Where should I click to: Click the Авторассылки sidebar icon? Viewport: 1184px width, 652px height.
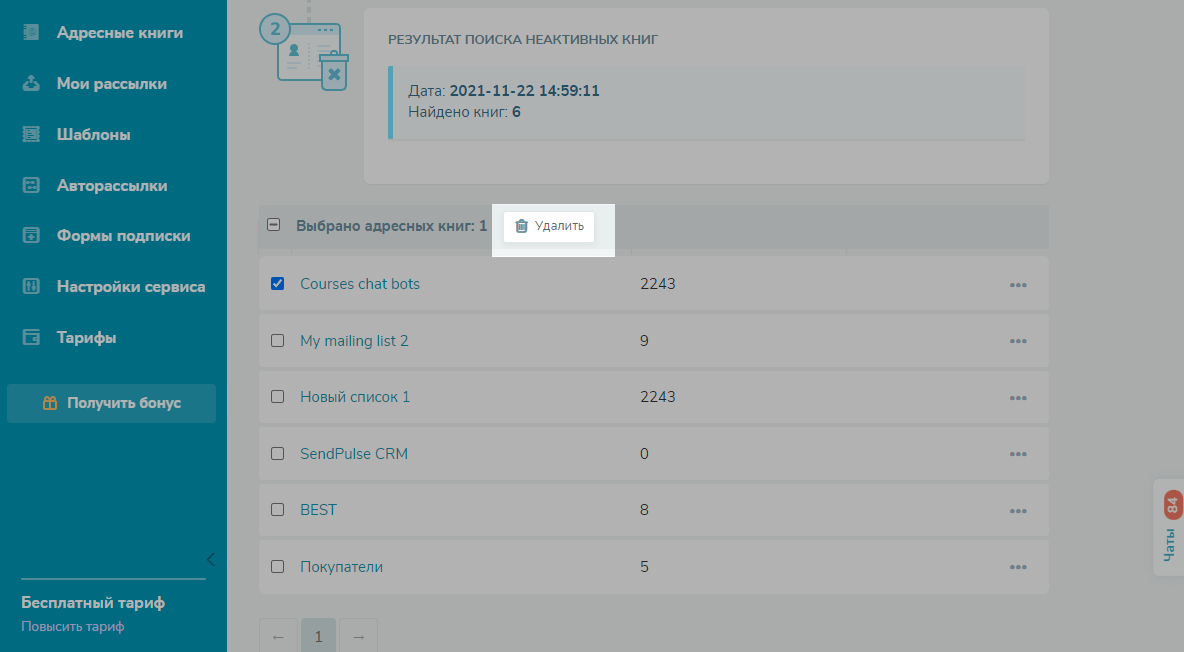(31, 185)
